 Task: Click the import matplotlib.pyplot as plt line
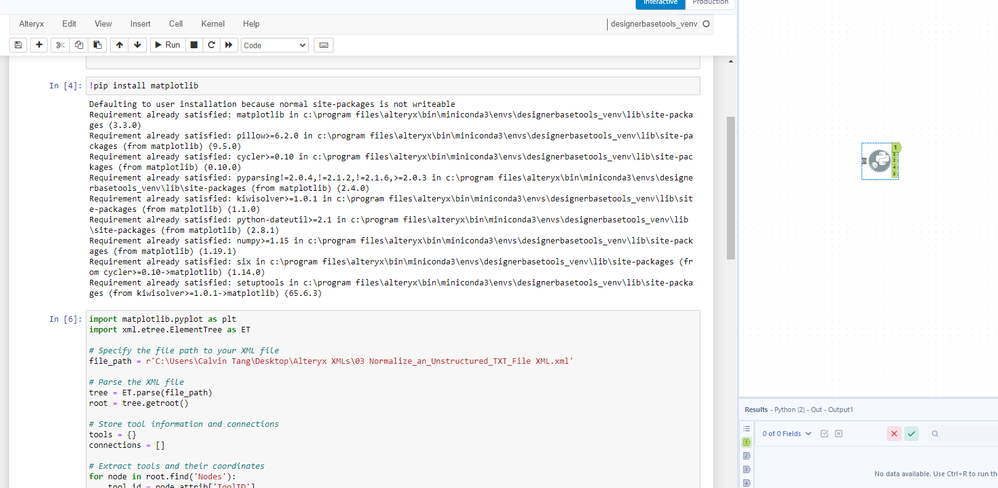coord(162,319)
